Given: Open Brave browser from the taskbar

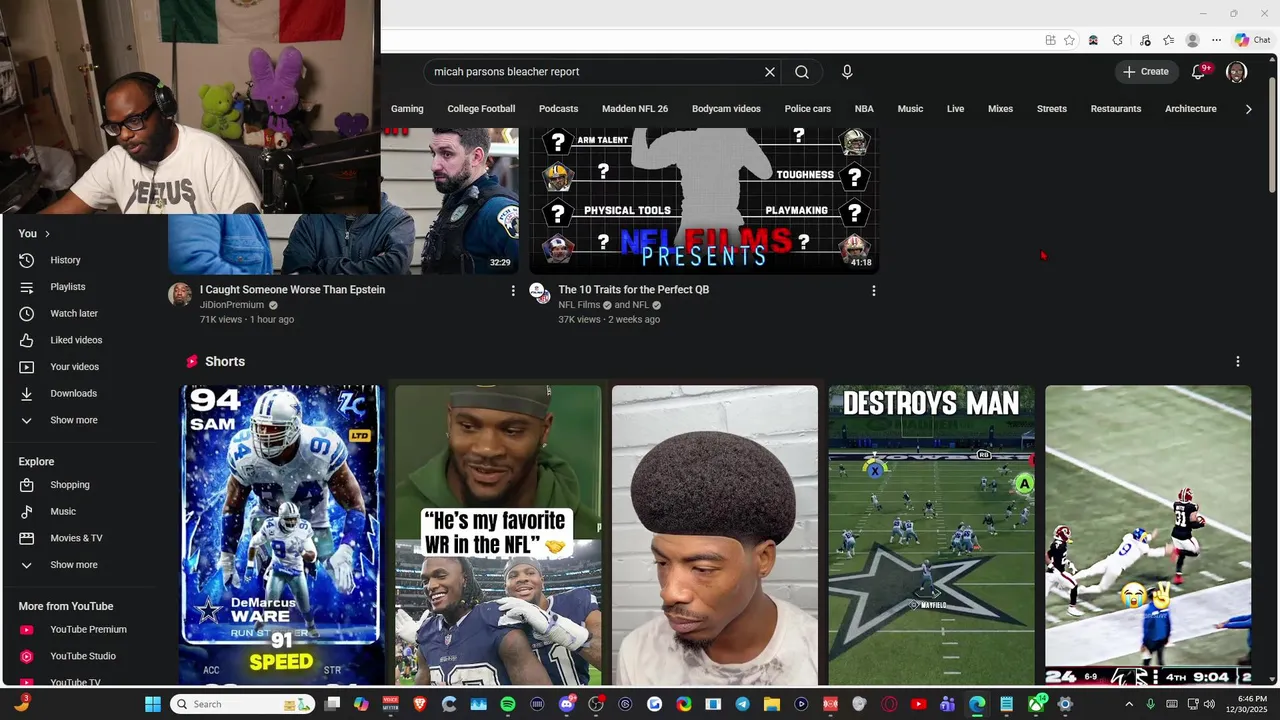Looking at the screenshot, I should pos(419,704).
